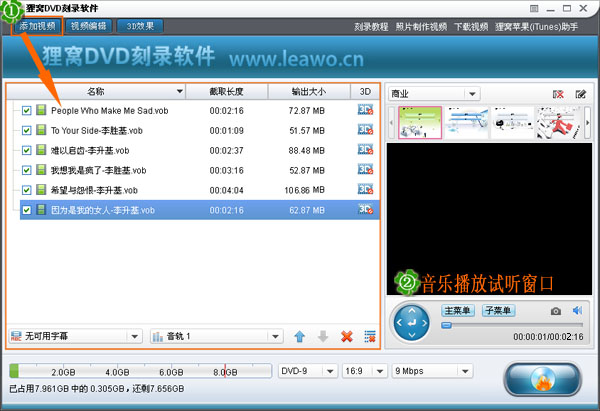The height and width of the screenshot is (411, 600).
Task: Select the row 我想我是疯了-李胜基.vob
Action: click(x=200, y=170)
